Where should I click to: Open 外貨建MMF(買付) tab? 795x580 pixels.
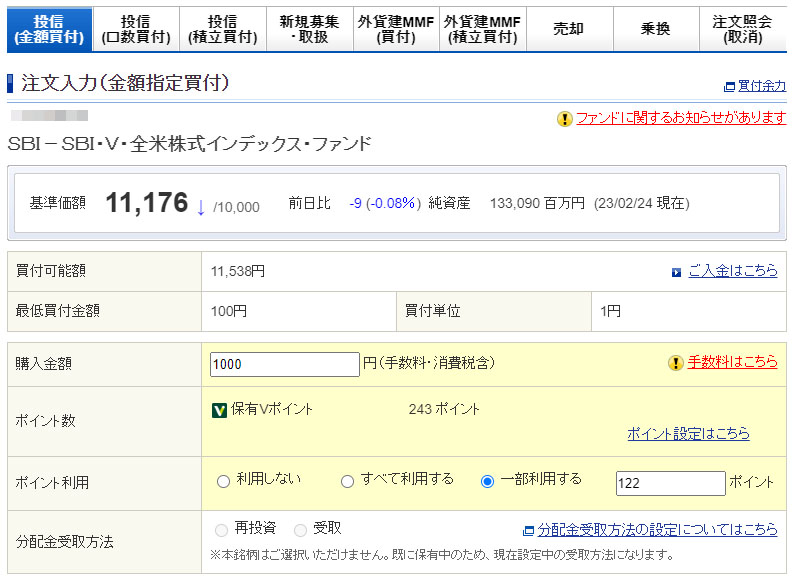pyautogui.click(x=397, y=29)
